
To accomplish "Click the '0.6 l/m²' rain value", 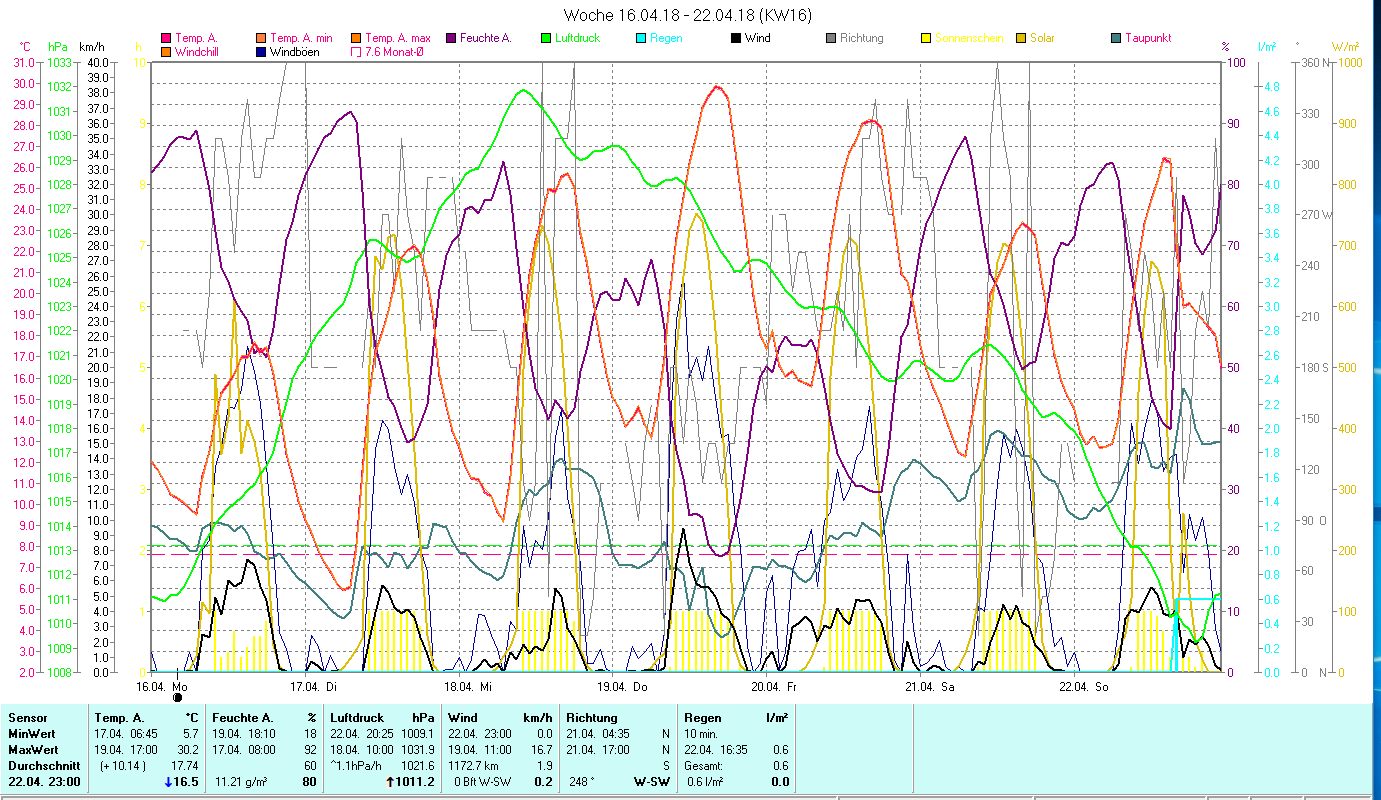I will click(707, 782).
